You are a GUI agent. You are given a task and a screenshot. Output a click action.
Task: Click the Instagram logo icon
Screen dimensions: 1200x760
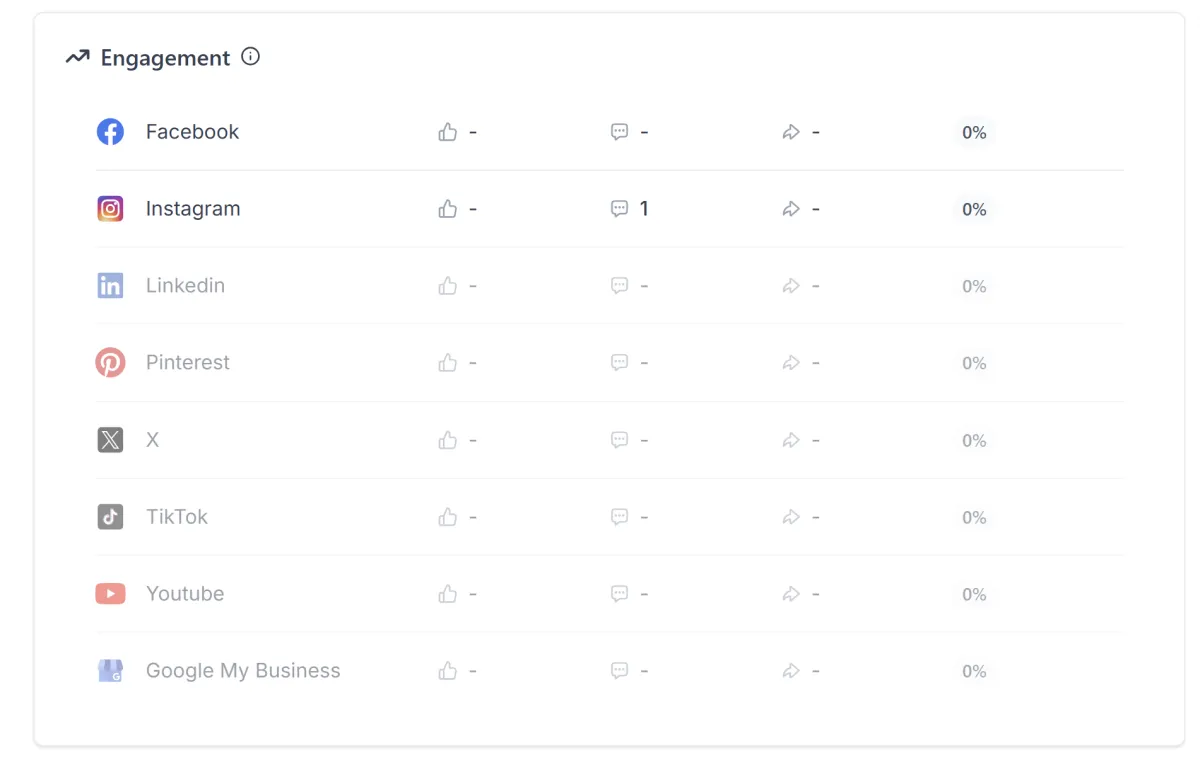coord(110,209)
